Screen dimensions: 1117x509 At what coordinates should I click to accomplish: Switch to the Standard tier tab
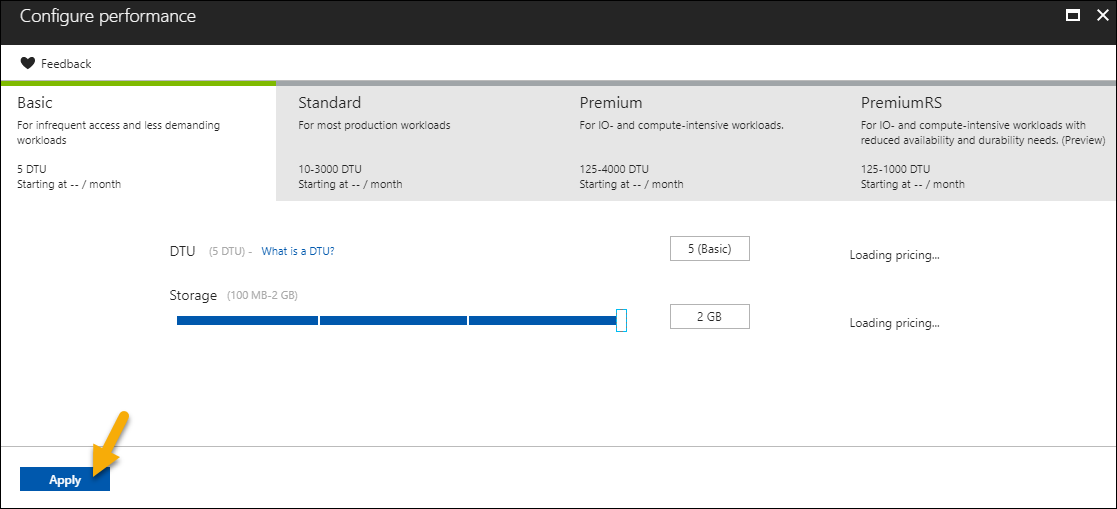click(x=416, y=143)
